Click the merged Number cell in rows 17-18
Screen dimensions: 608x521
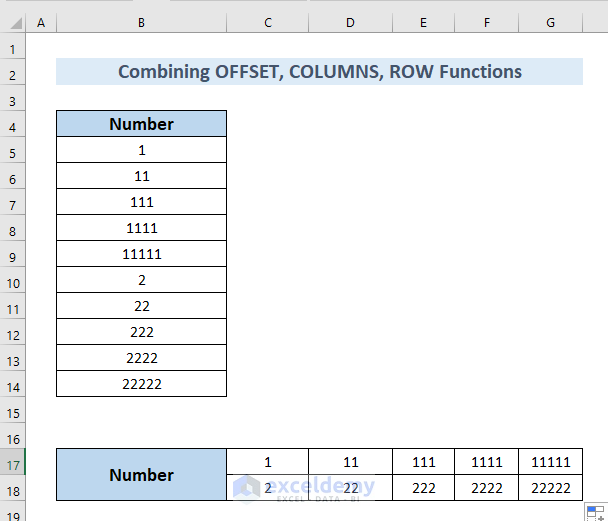142,475
